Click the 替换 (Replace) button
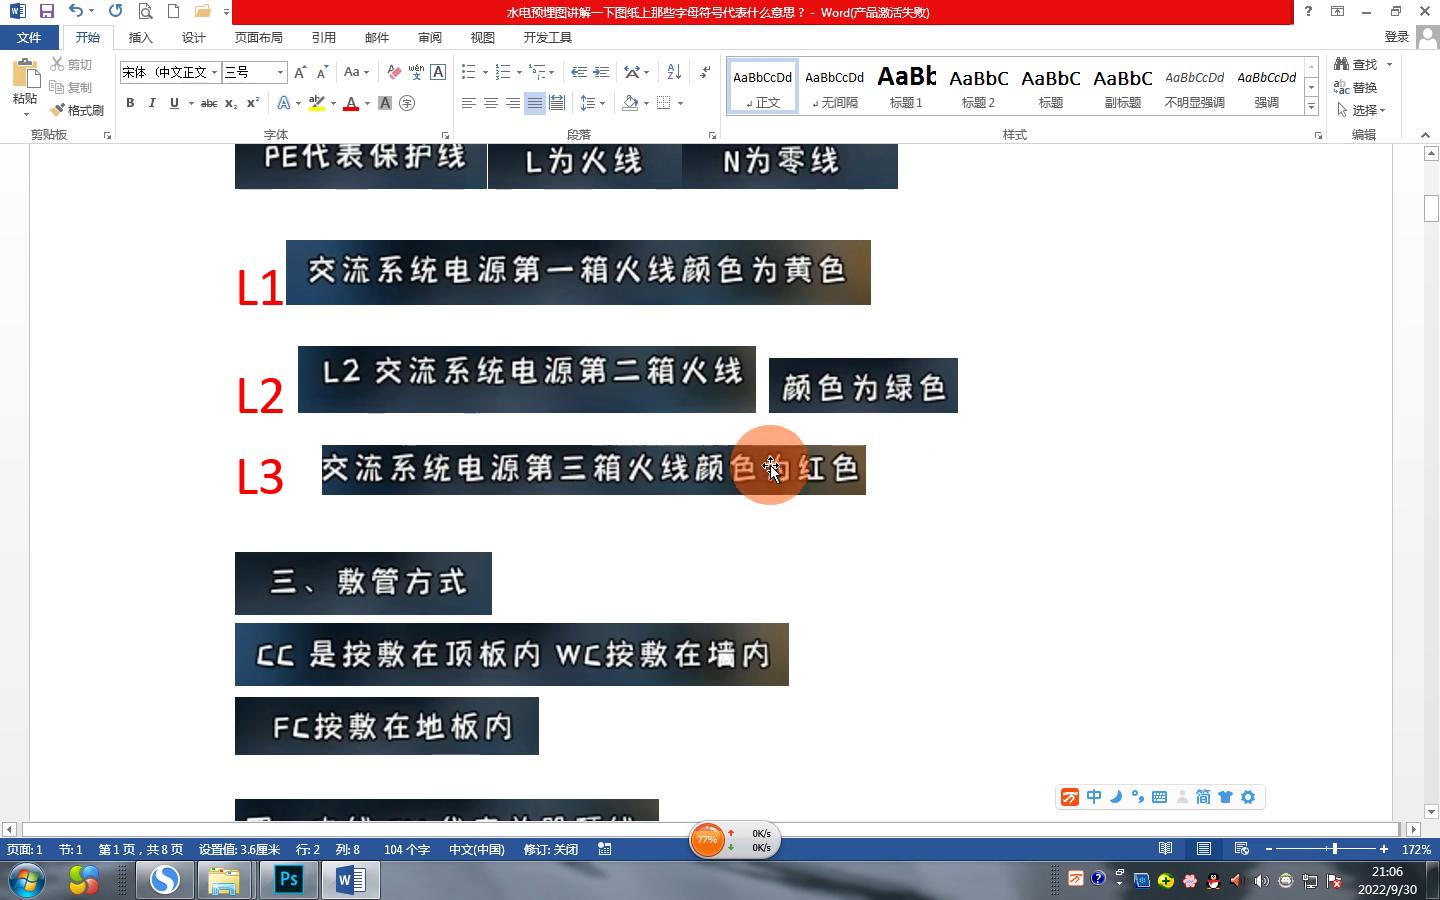The height and width of the screenshot is (900, 1440). [x=1356, y=87]
